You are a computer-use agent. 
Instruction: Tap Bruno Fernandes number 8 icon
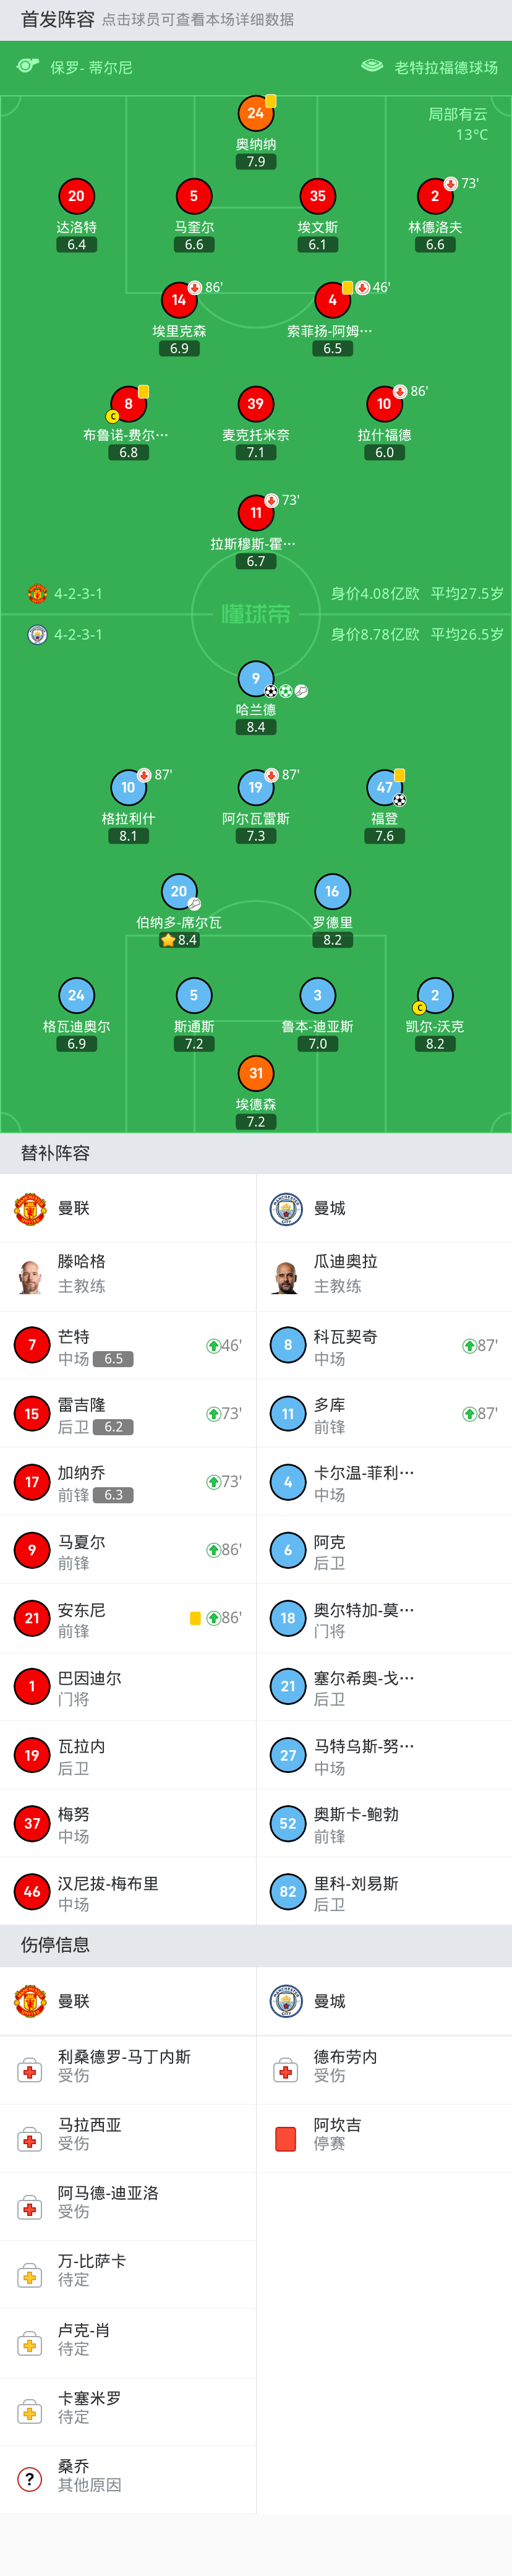point(128,404)
